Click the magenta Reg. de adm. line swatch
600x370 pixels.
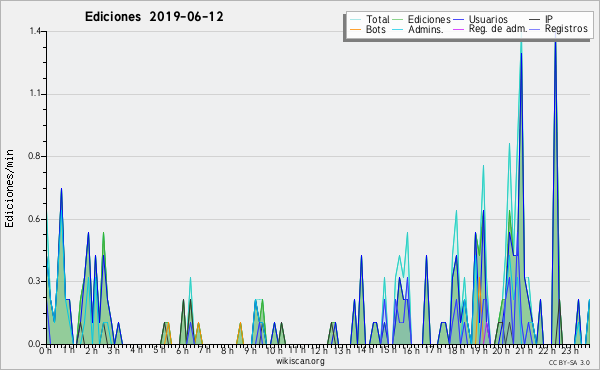[458, 29]
